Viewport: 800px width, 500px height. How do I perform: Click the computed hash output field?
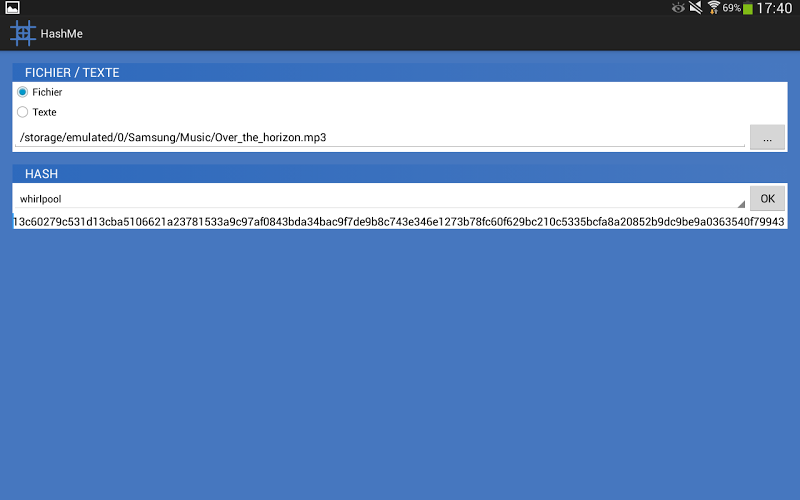coord(399,221)
